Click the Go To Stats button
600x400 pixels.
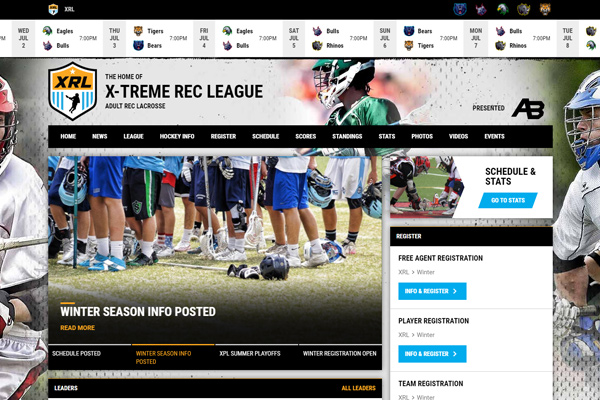coord(507,200)
